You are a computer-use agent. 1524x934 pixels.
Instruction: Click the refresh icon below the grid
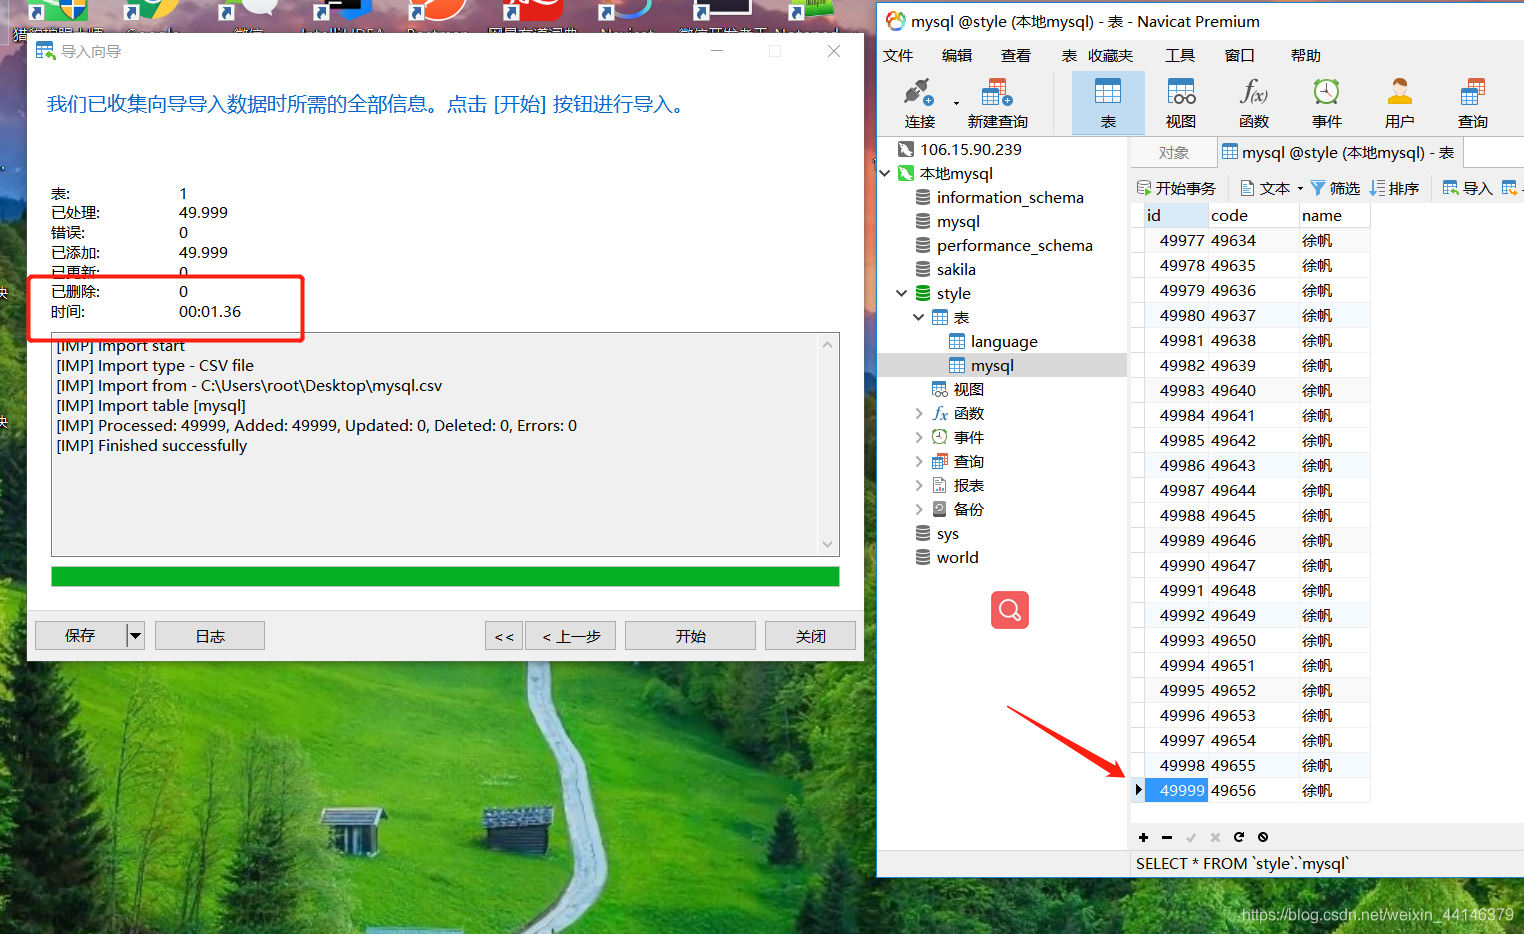1239,837
